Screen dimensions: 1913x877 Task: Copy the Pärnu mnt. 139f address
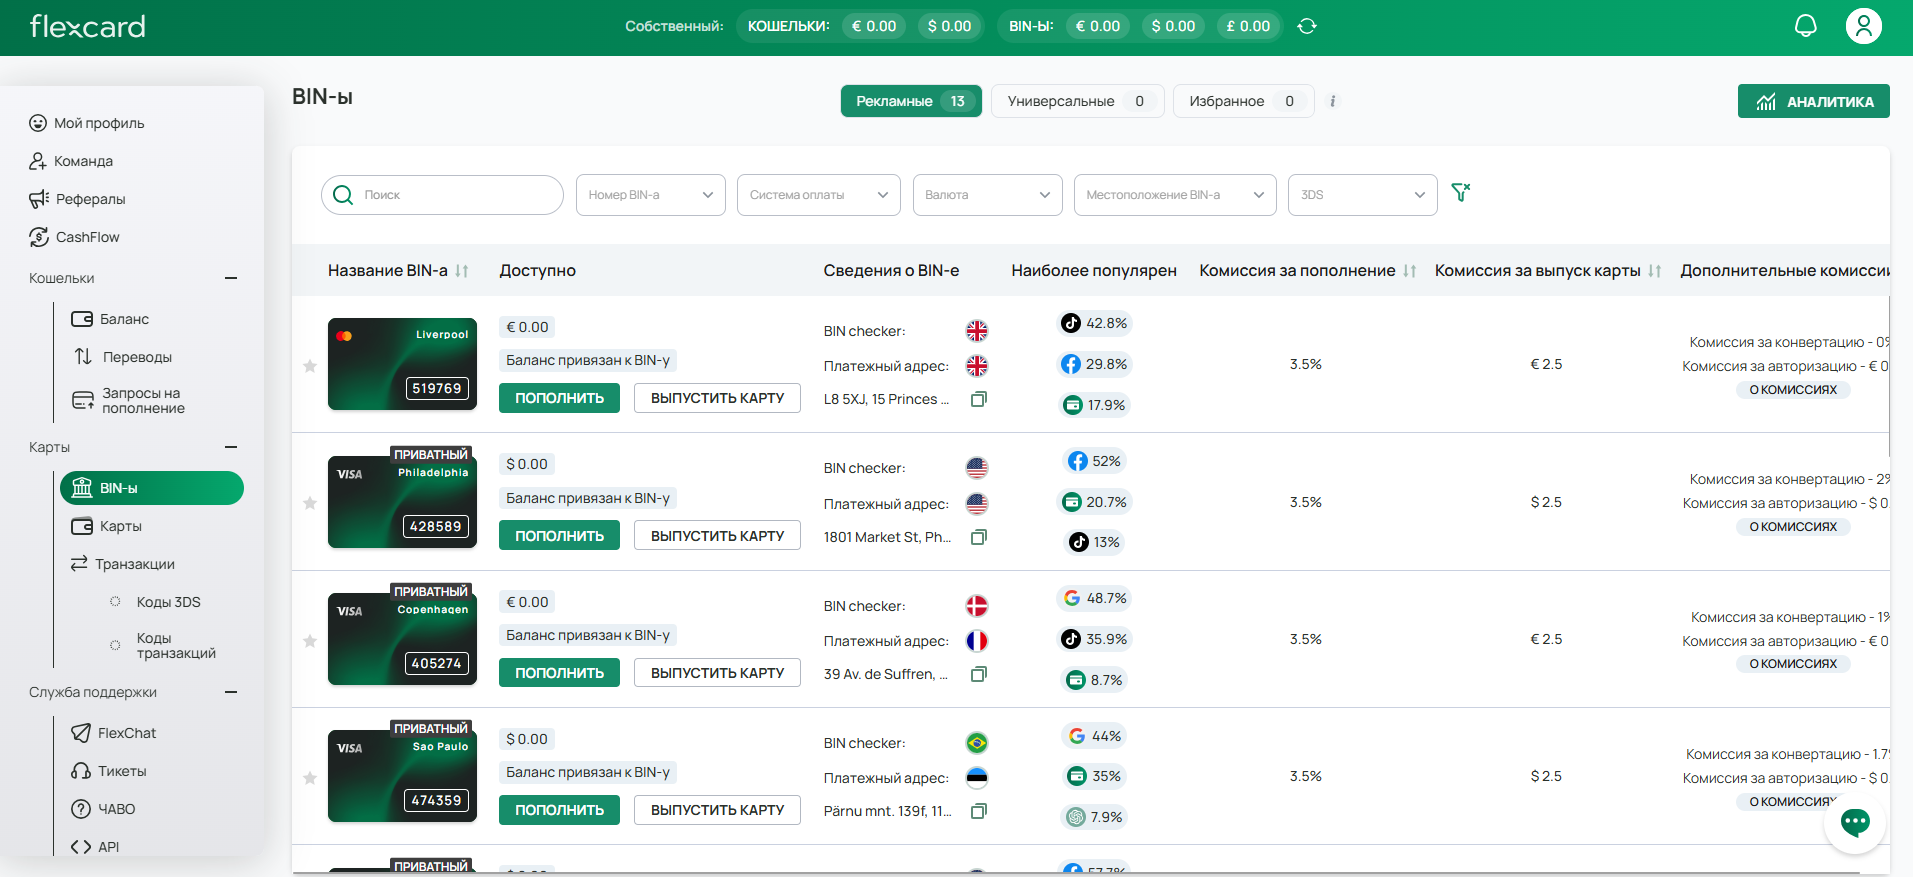point(979,811)
